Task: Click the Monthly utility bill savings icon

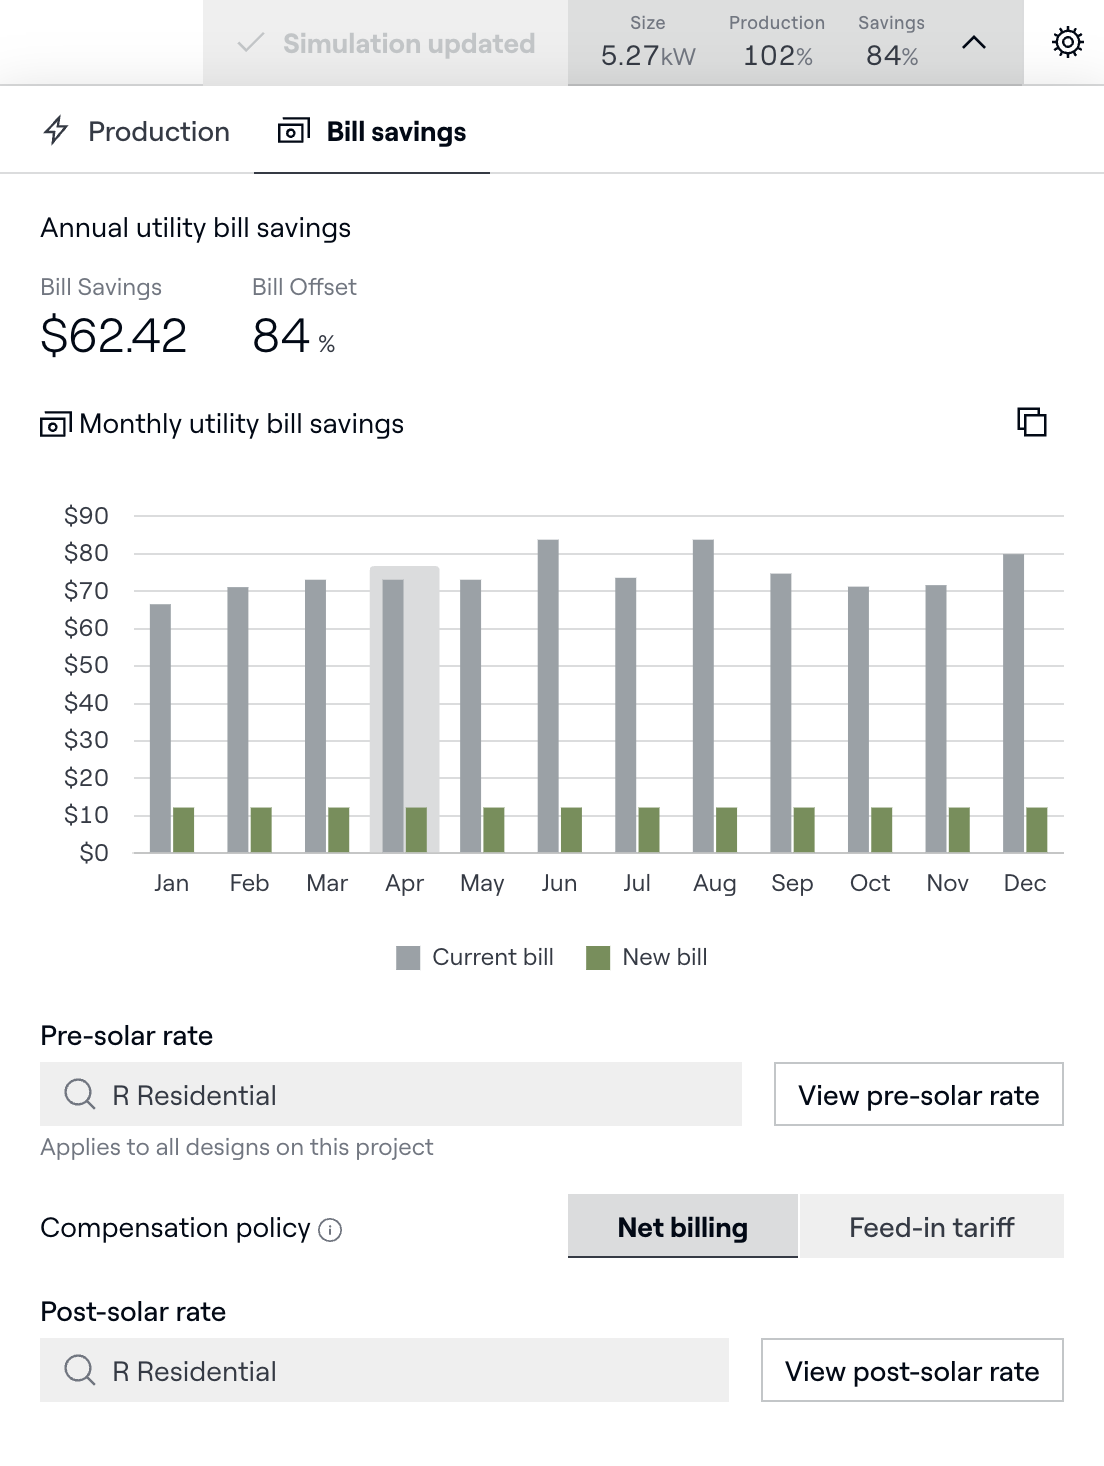Action: (x=55, y=424)
